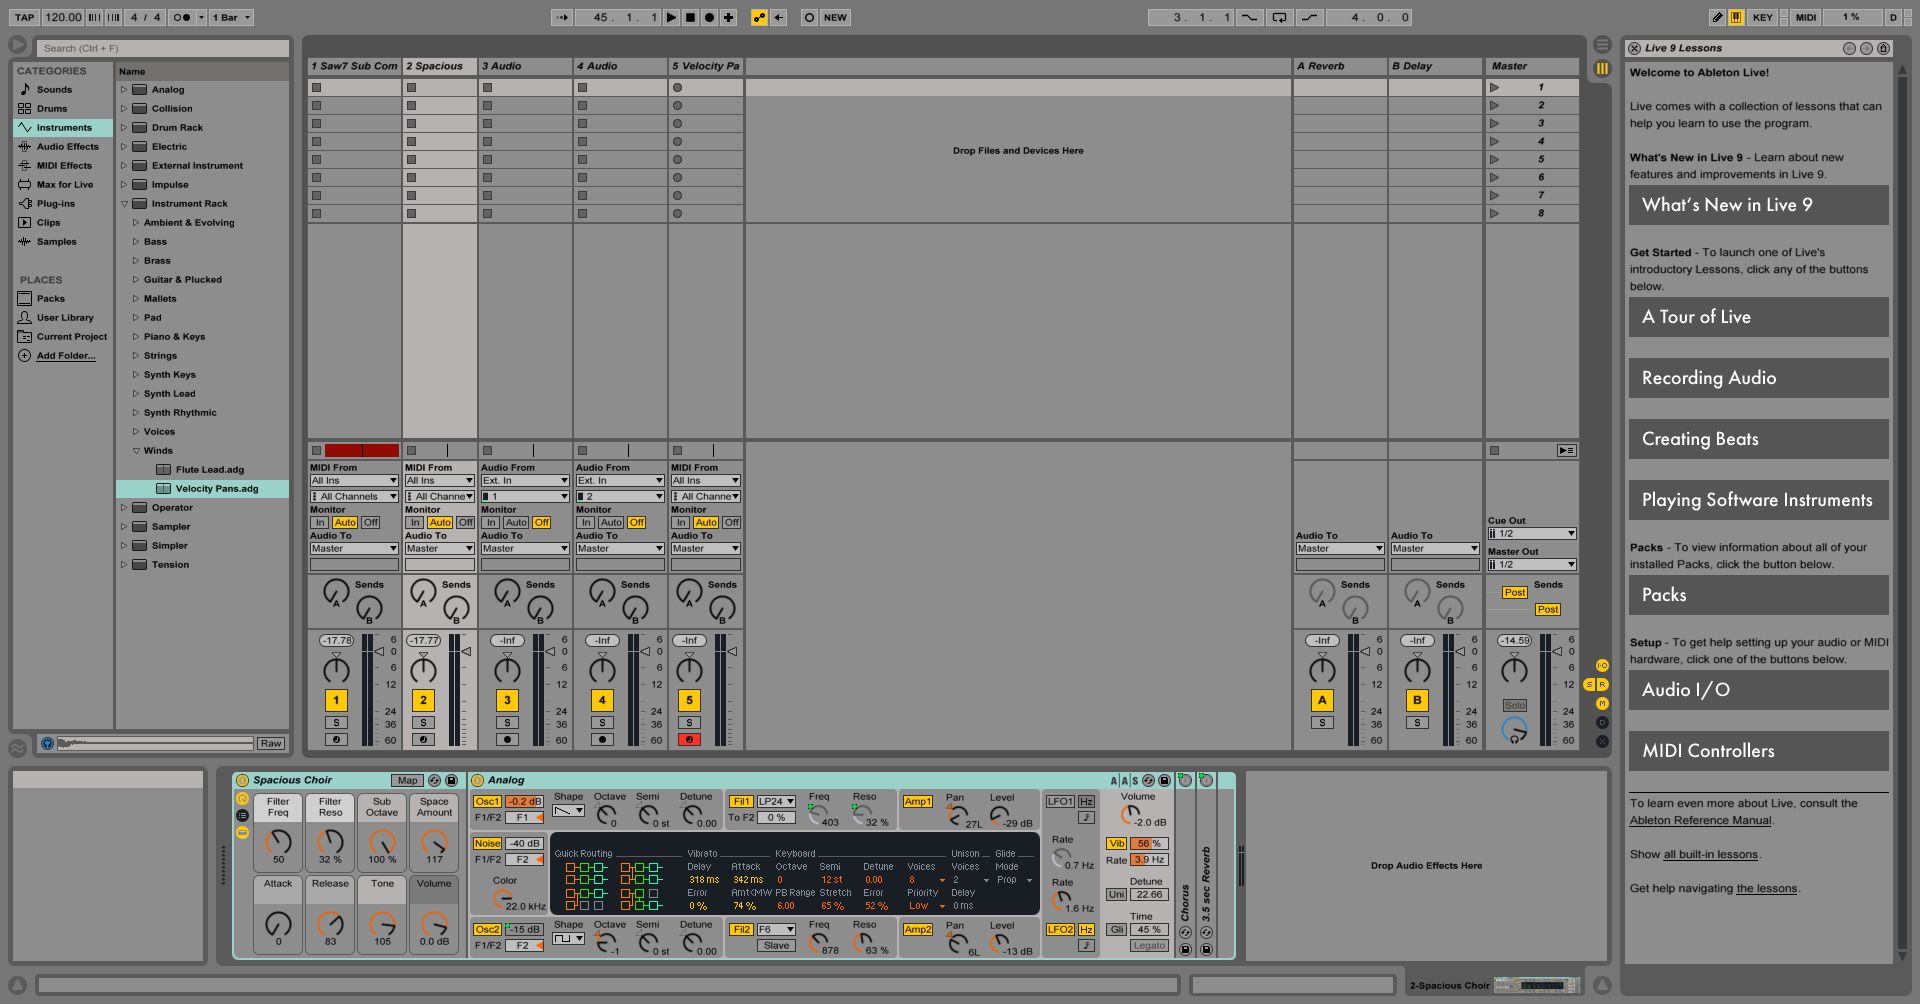The height and width of the screenshot is (1004, 1920).
Task: Open the A Tour of Live lesson
Action: (x=1757, y=317)
